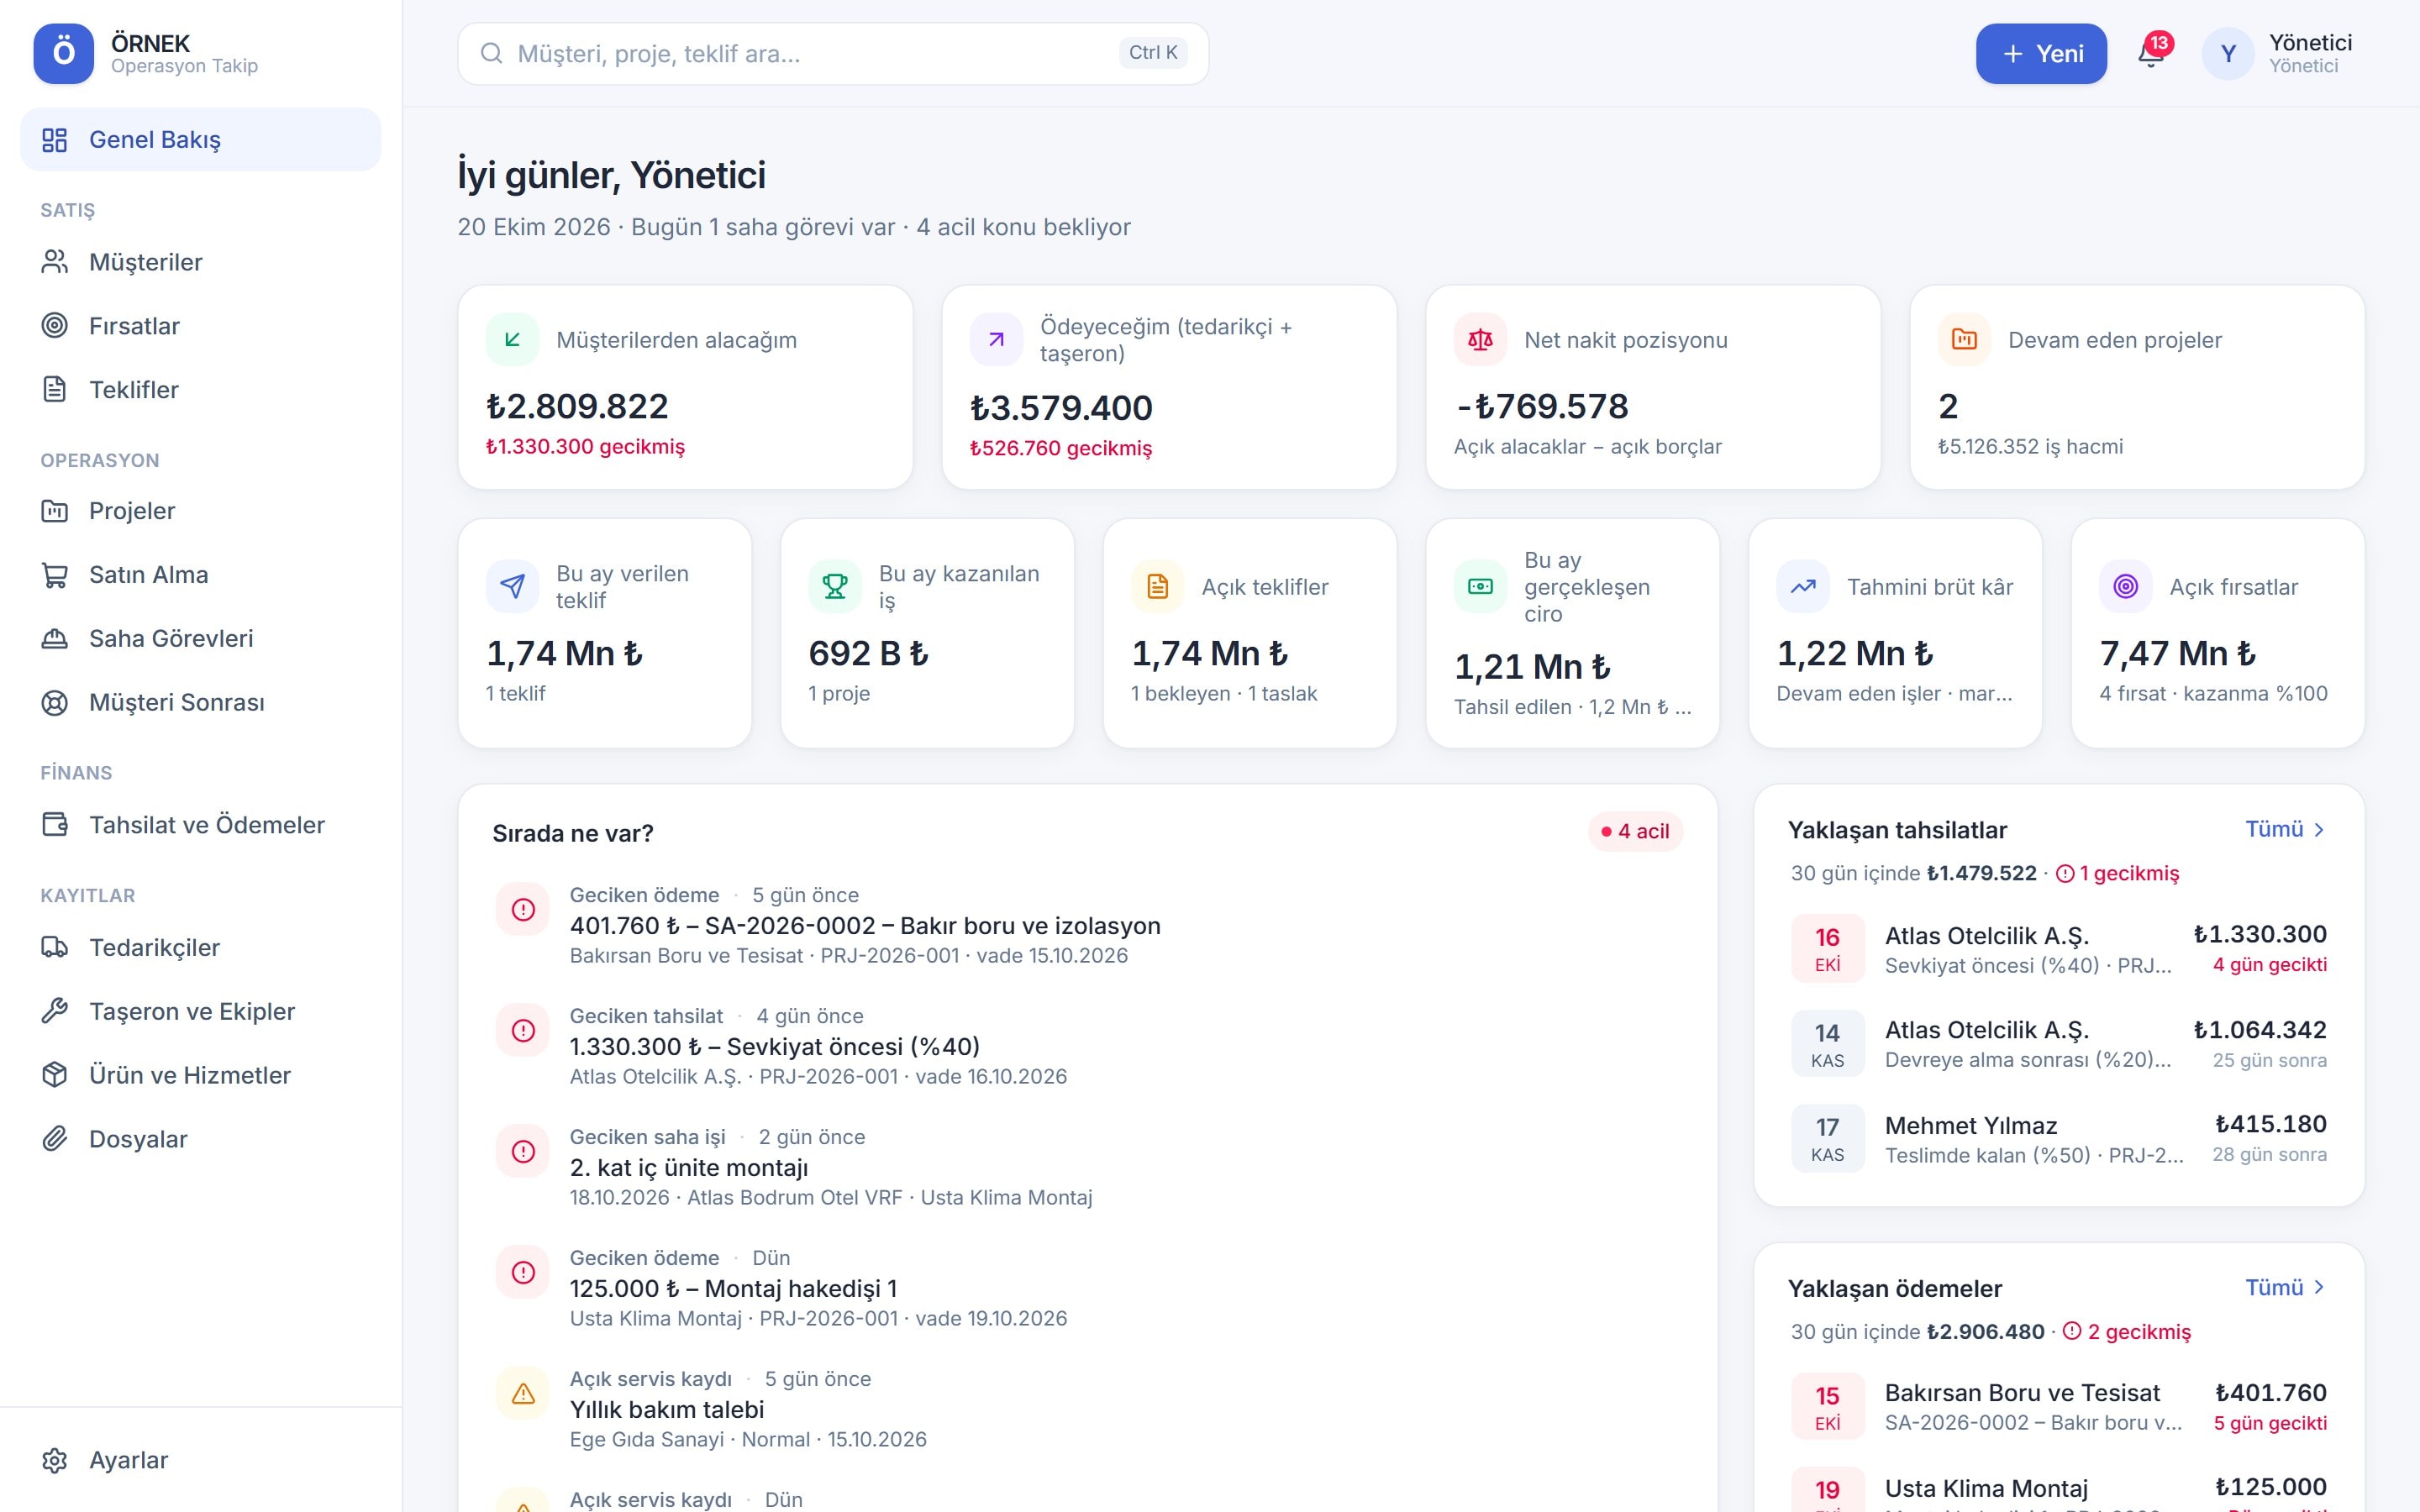The width and height of the screenshot is (2420, 1512).
Task: Open the Projeler section
Action: (x=201, y=511)
